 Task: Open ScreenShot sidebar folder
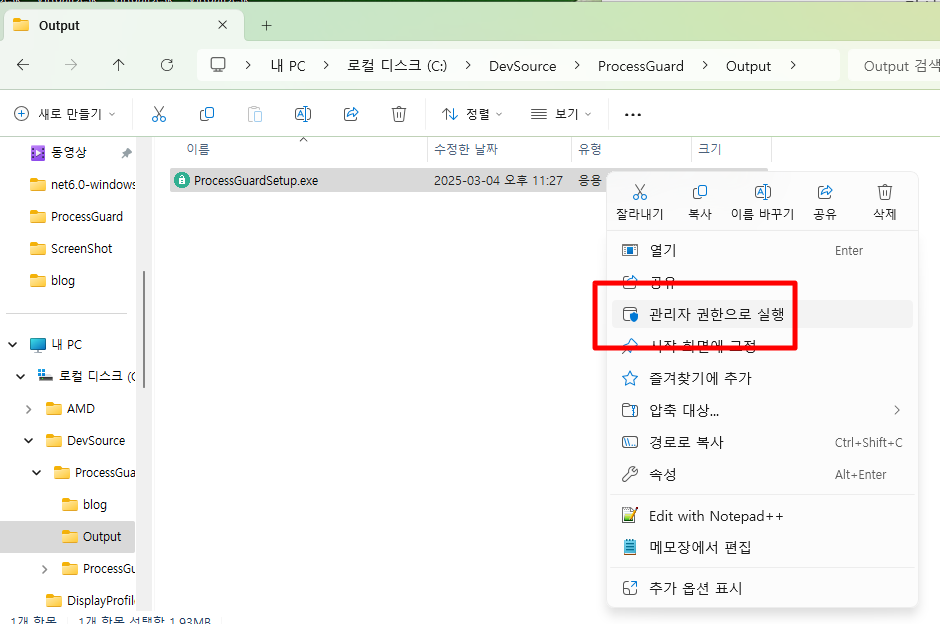71,249
